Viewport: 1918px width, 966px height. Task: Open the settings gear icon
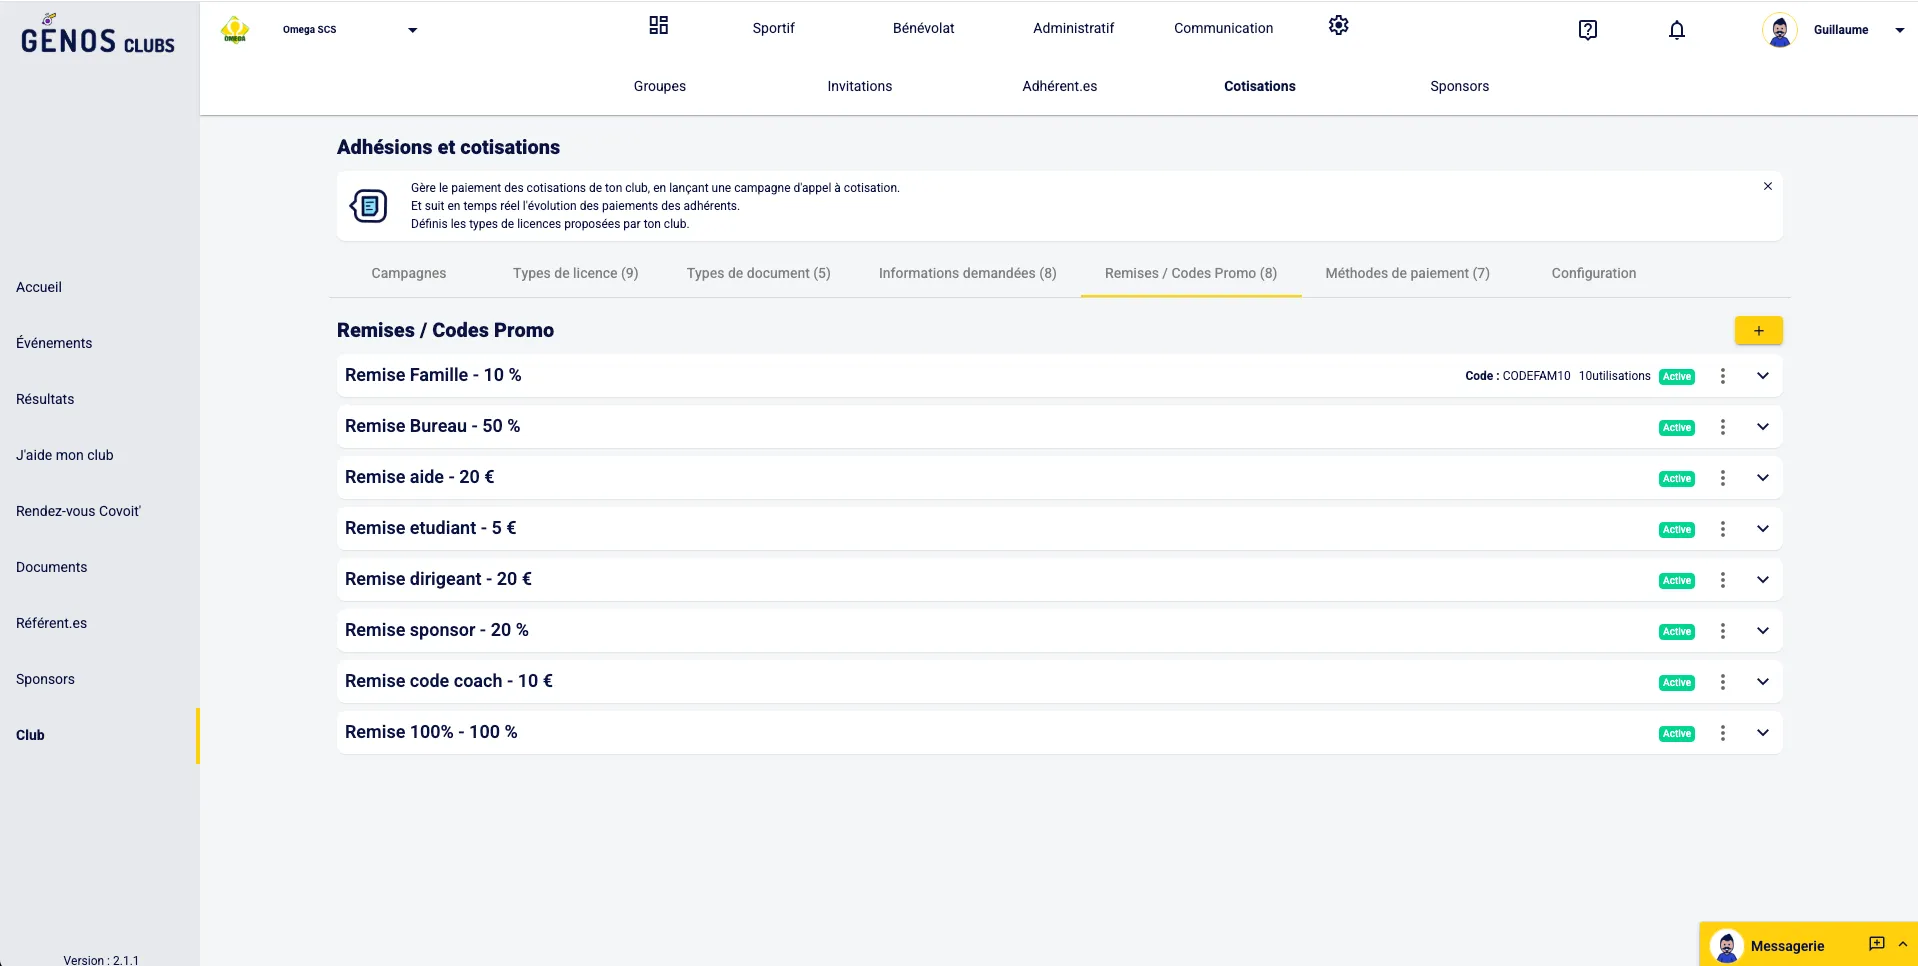(x=1338, y=26)
